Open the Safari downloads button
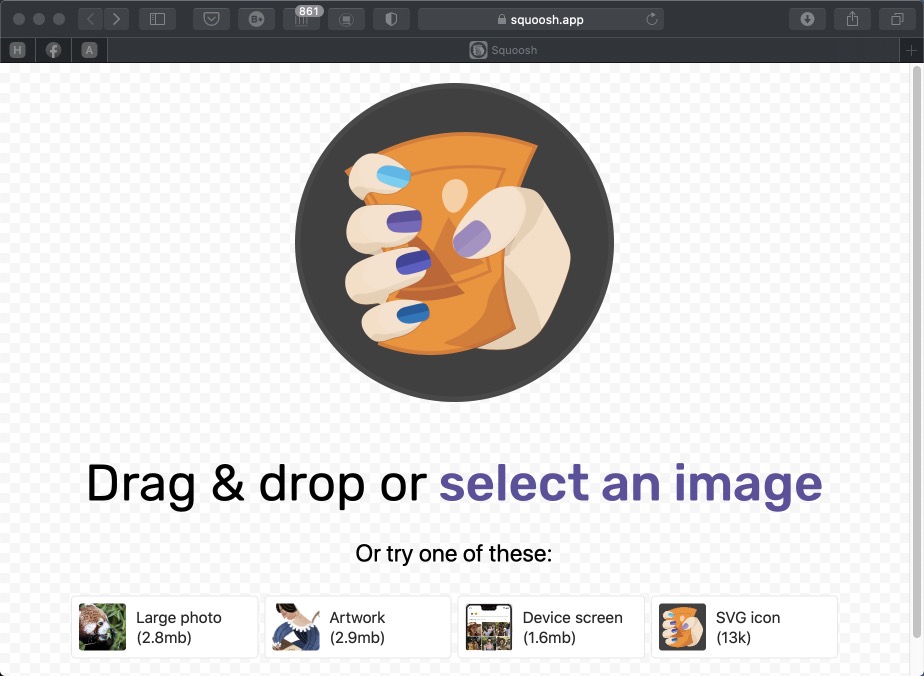The width and height of the screenshot is (924, 676). click(x=807, y=19)
